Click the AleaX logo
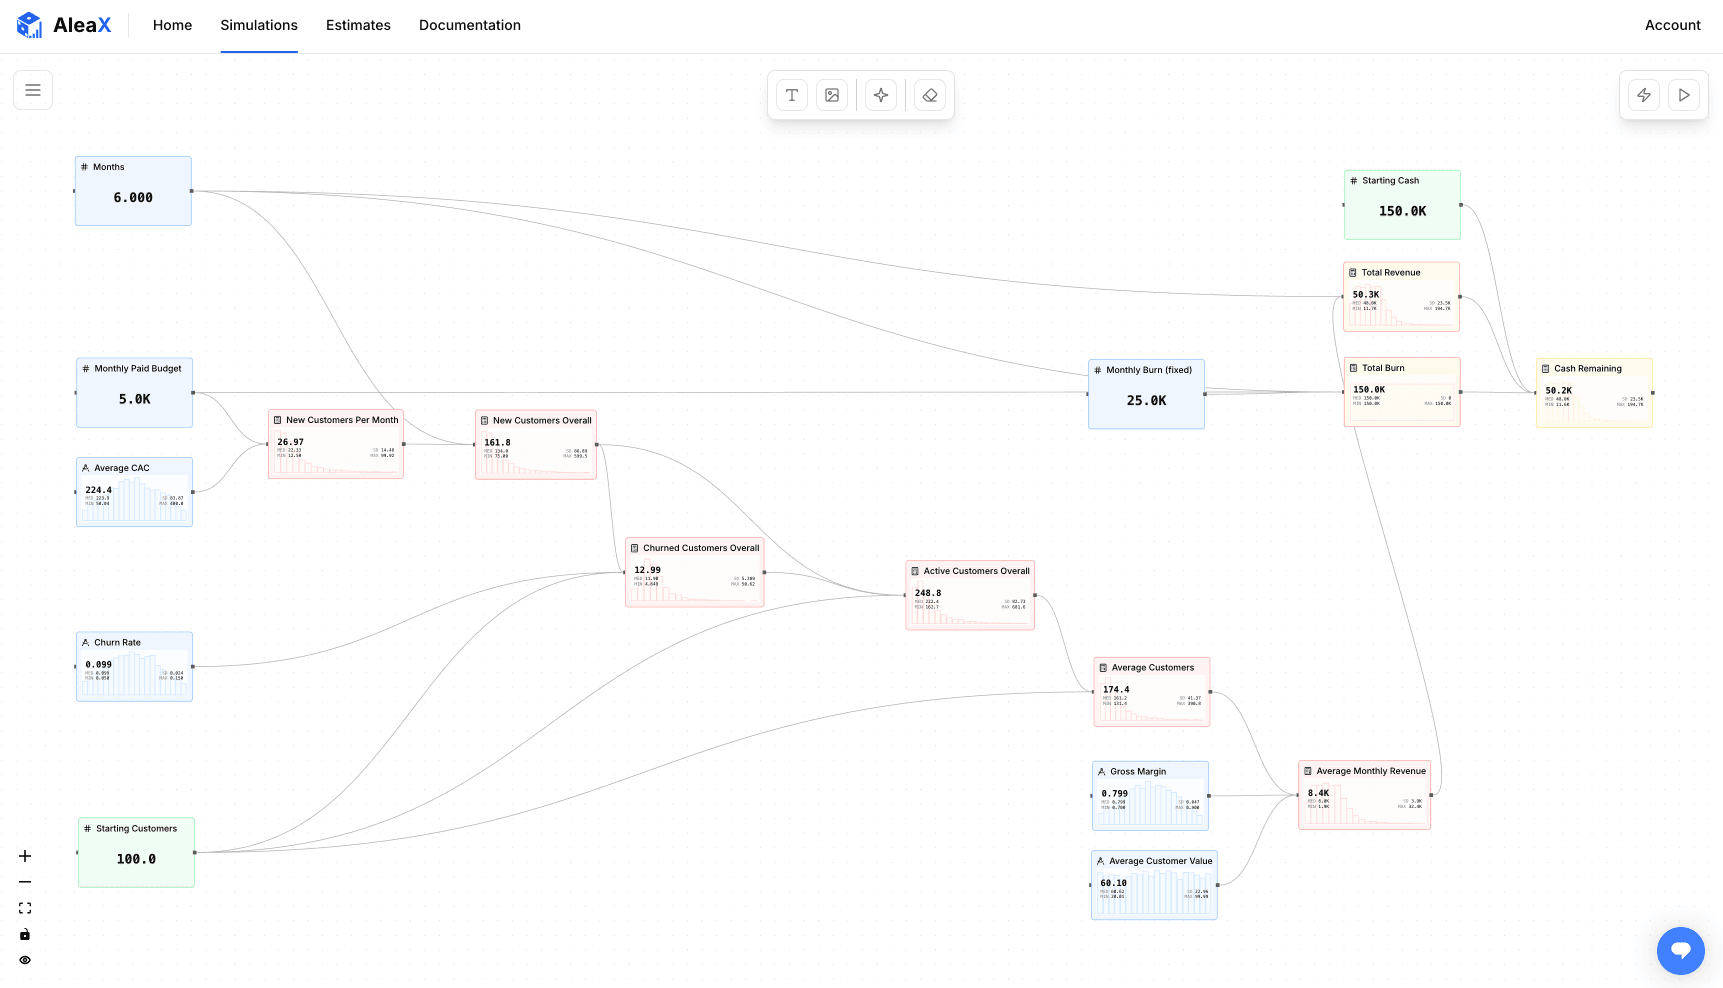 [x=64, y=25]
